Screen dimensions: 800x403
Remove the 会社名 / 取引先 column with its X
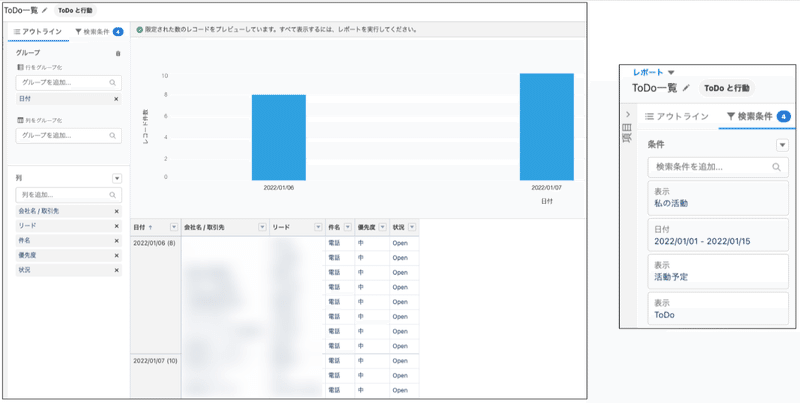[x=116, y=211]
